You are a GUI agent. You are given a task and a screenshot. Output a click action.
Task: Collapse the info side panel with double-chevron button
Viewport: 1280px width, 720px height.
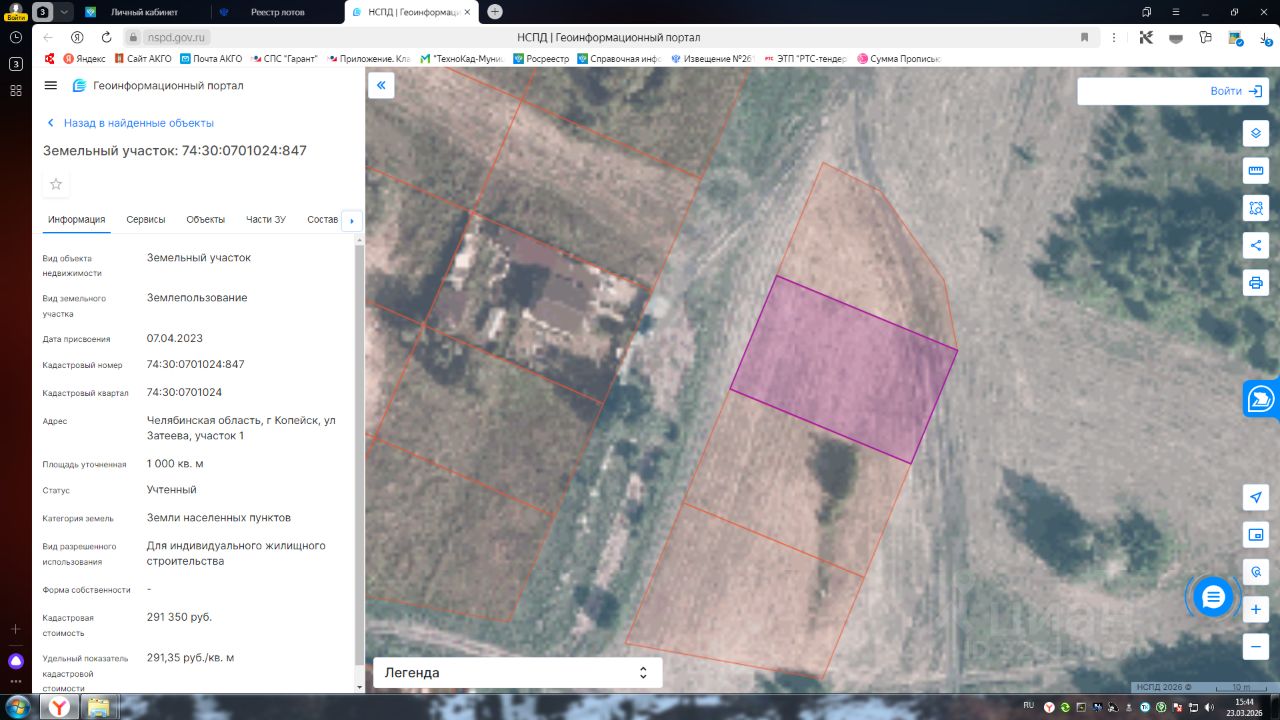tap(381, 86)
